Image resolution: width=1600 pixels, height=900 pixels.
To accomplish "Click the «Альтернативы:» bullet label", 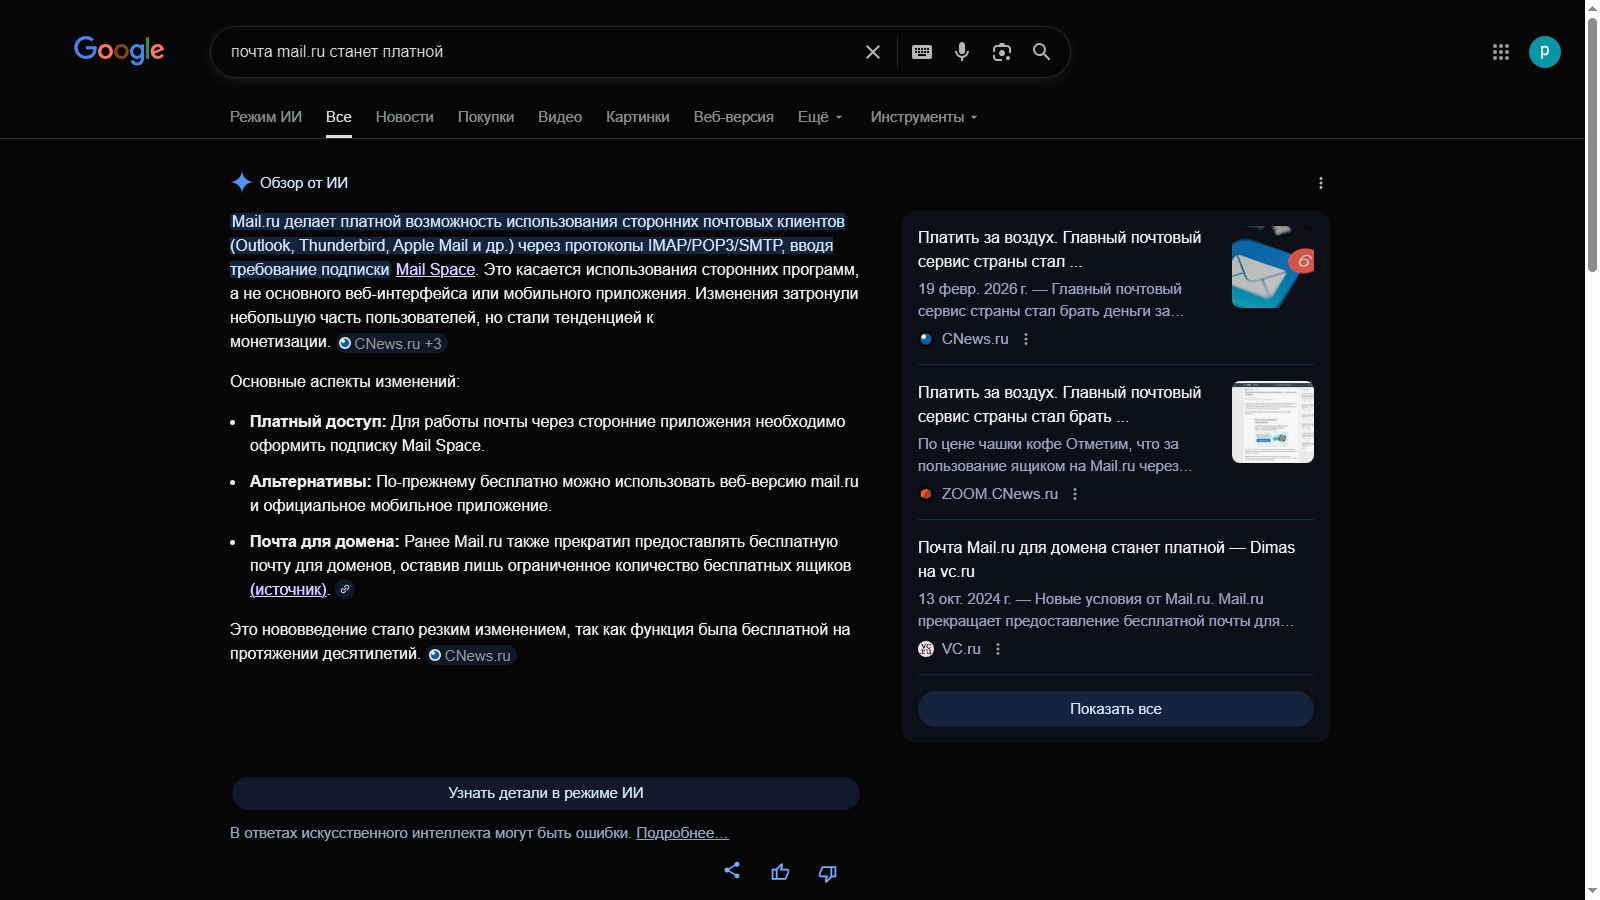I will point(311,481).
